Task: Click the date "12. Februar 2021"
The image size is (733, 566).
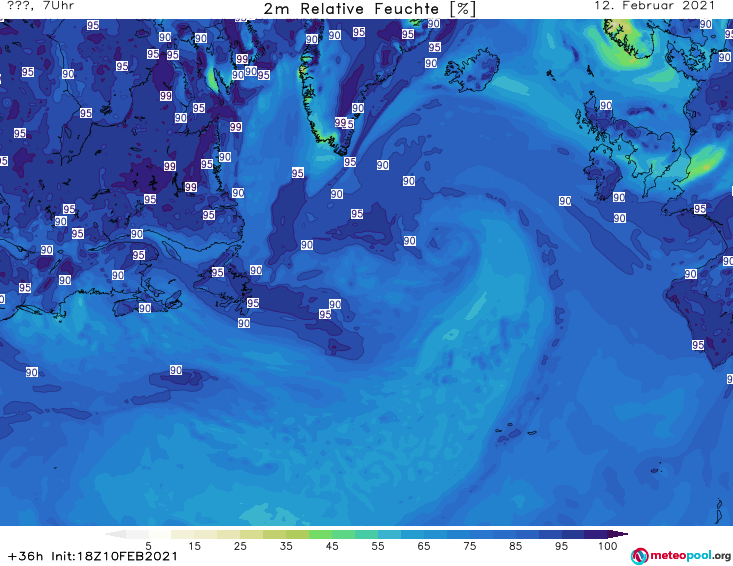Action: 654,6
